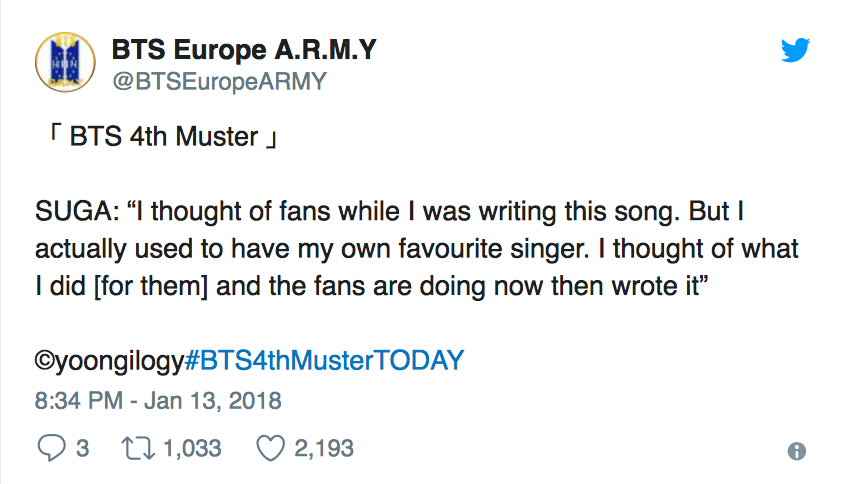Open the info icon on the tweet
The width and height of the screenshot is (844, 484).
[797, 451]
